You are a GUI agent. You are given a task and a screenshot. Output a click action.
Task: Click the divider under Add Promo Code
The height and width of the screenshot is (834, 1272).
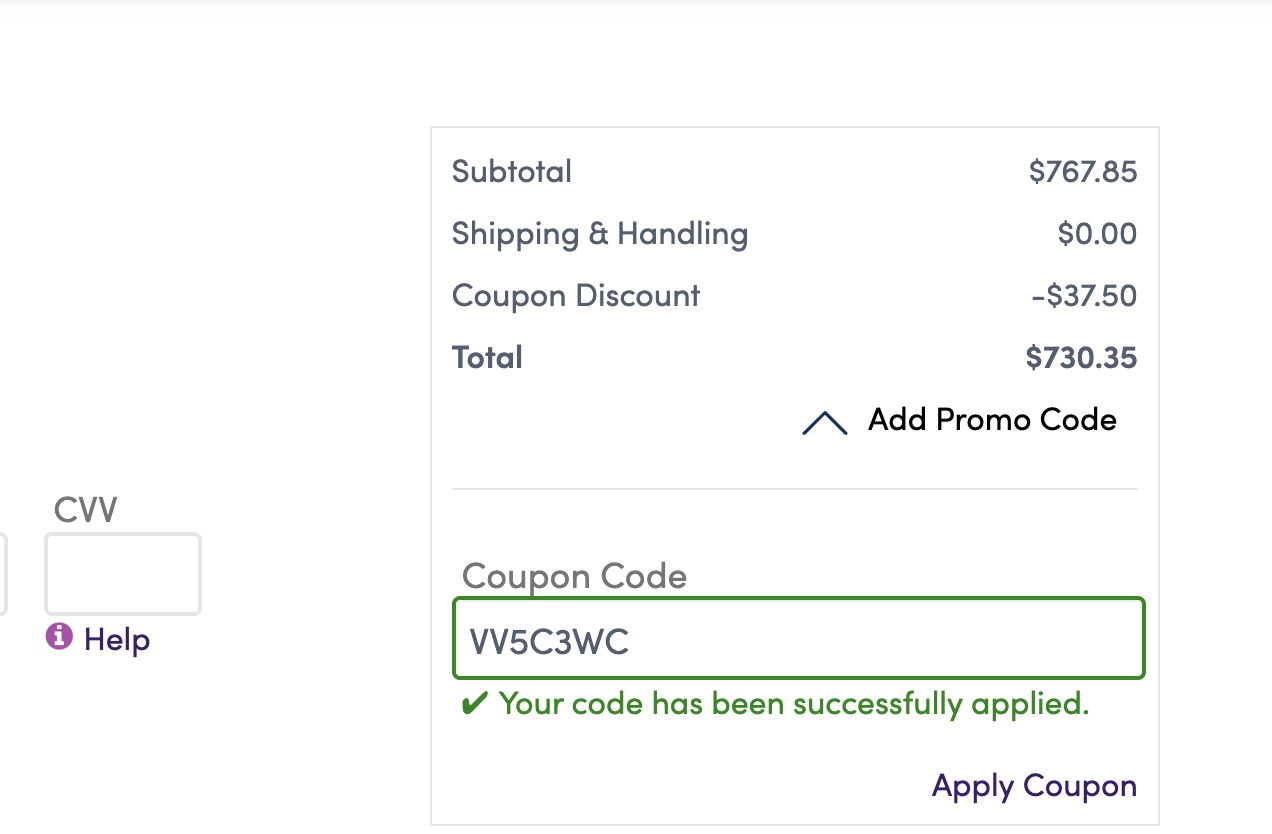[795, 489]
